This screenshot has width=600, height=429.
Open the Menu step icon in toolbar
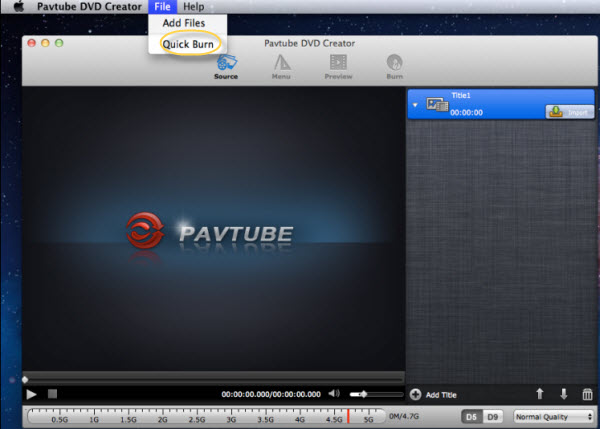click(281, 67)
